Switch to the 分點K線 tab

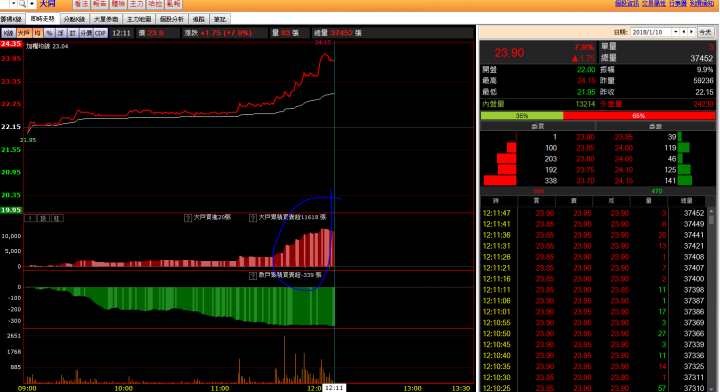click(74, 19)
